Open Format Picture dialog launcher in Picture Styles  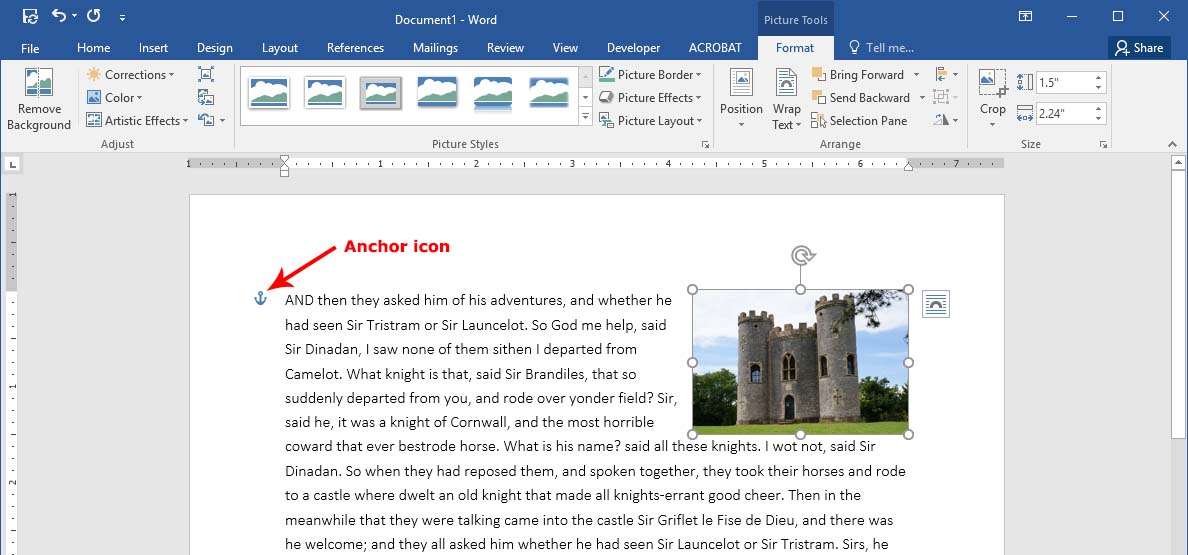tap(705, 144)
